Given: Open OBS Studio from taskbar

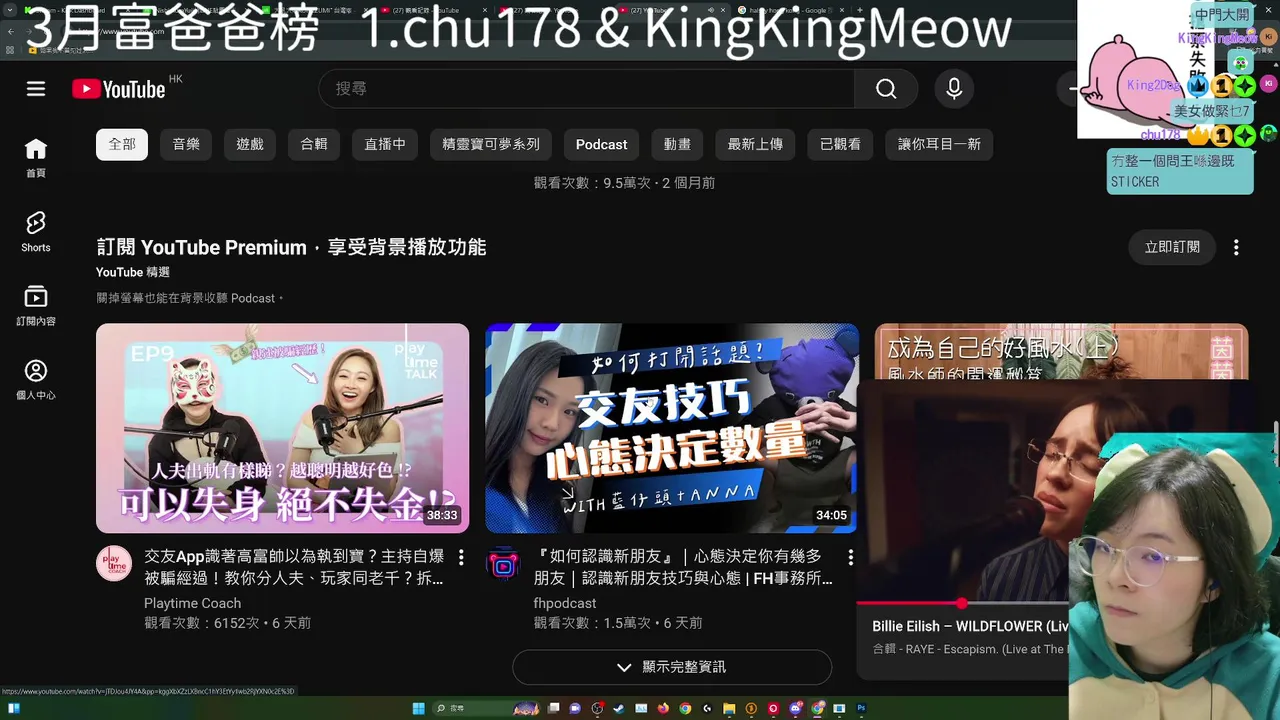Looking at the screenshot, I should [598, 709].
